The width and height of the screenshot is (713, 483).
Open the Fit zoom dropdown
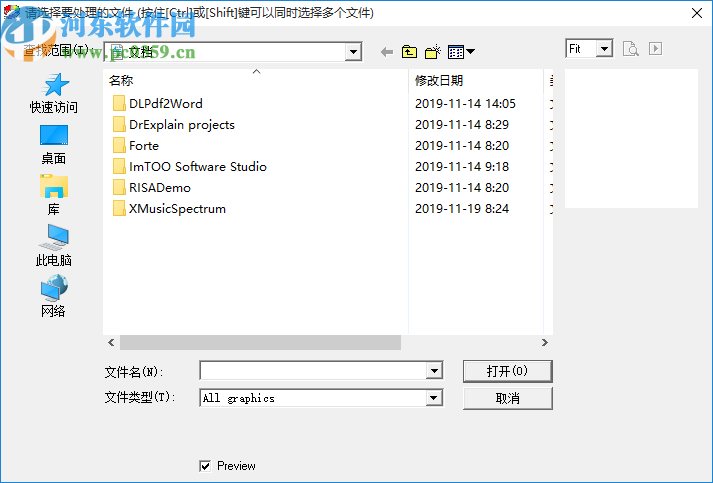[604, 49]
